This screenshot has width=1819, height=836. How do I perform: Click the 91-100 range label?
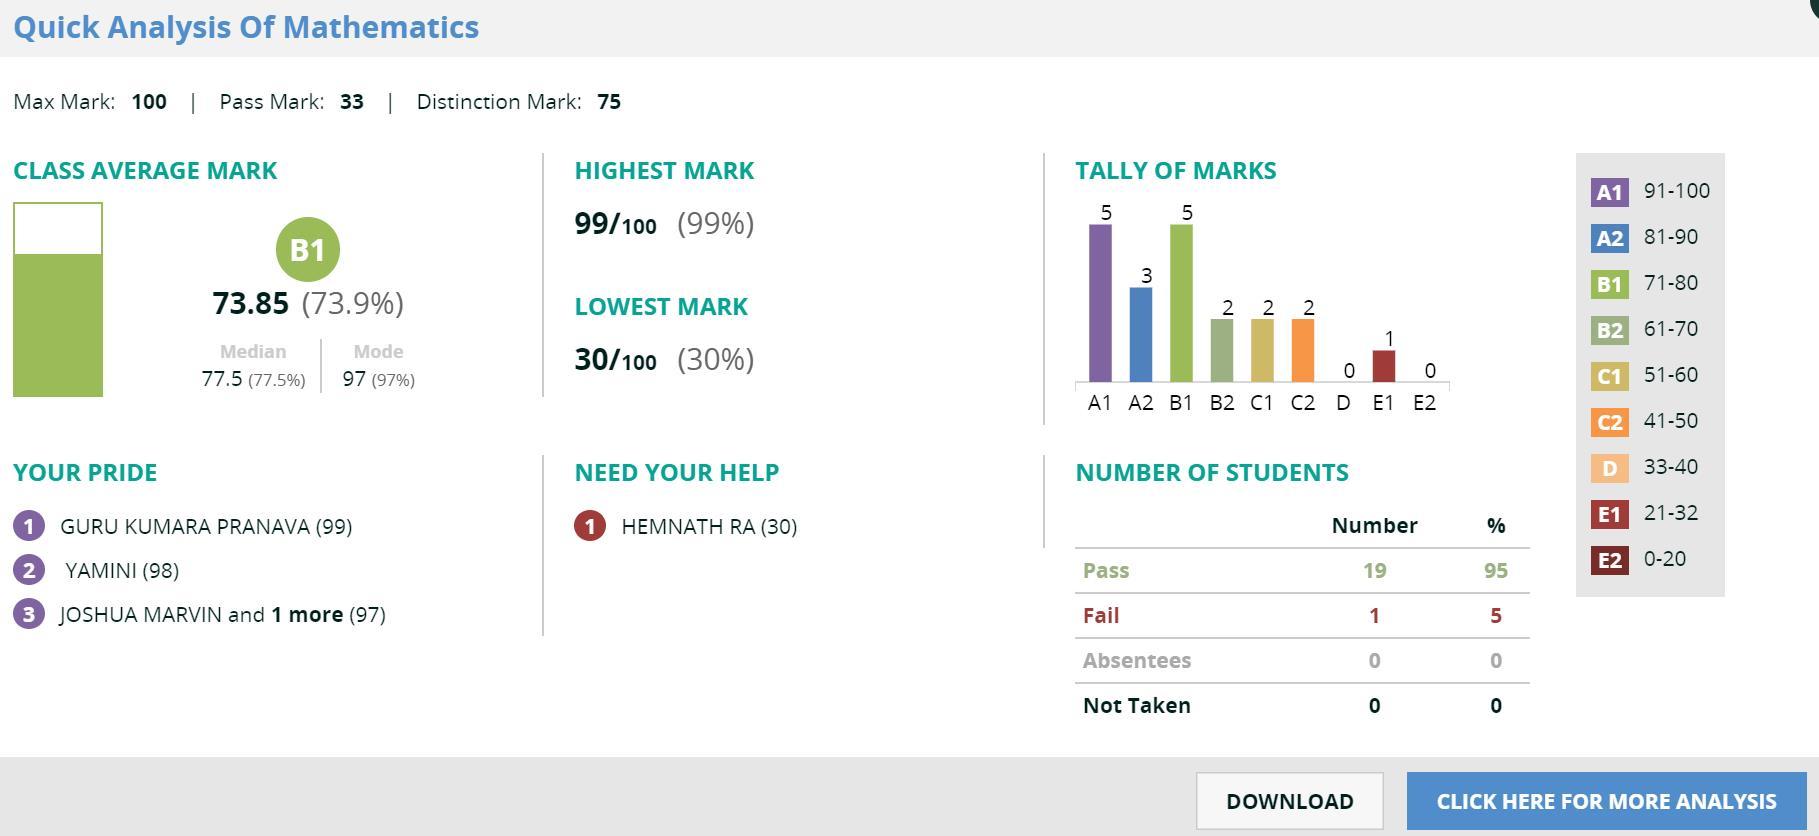pos(1677,191)
